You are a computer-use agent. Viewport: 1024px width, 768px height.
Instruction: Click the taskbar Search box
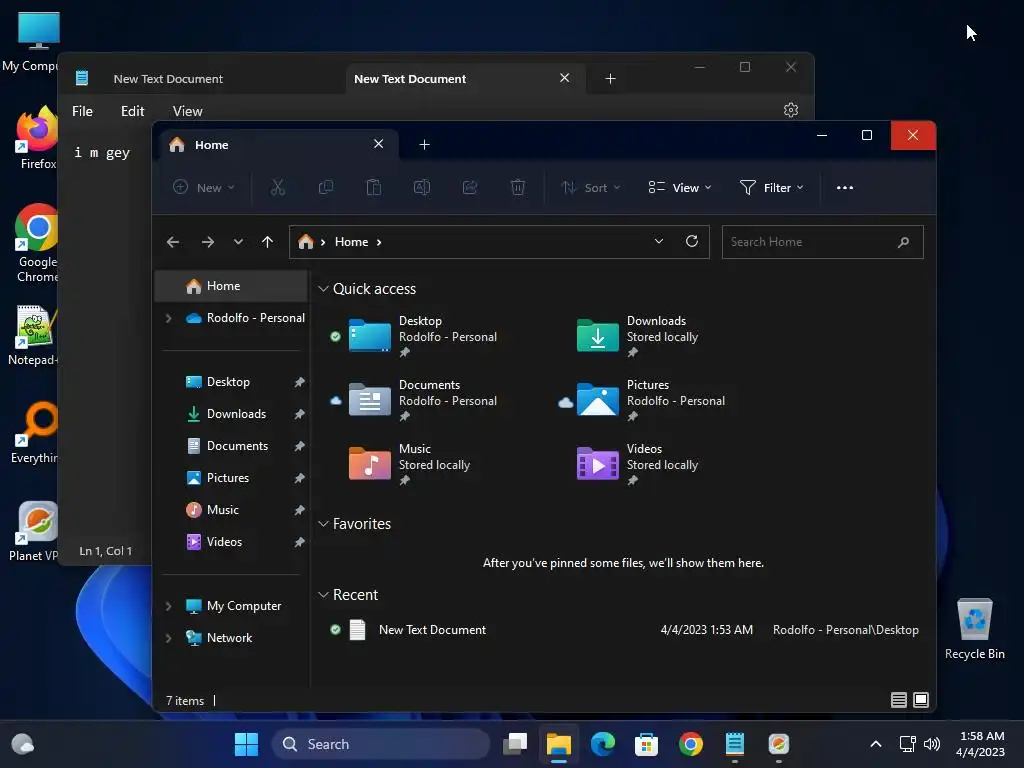381,744
